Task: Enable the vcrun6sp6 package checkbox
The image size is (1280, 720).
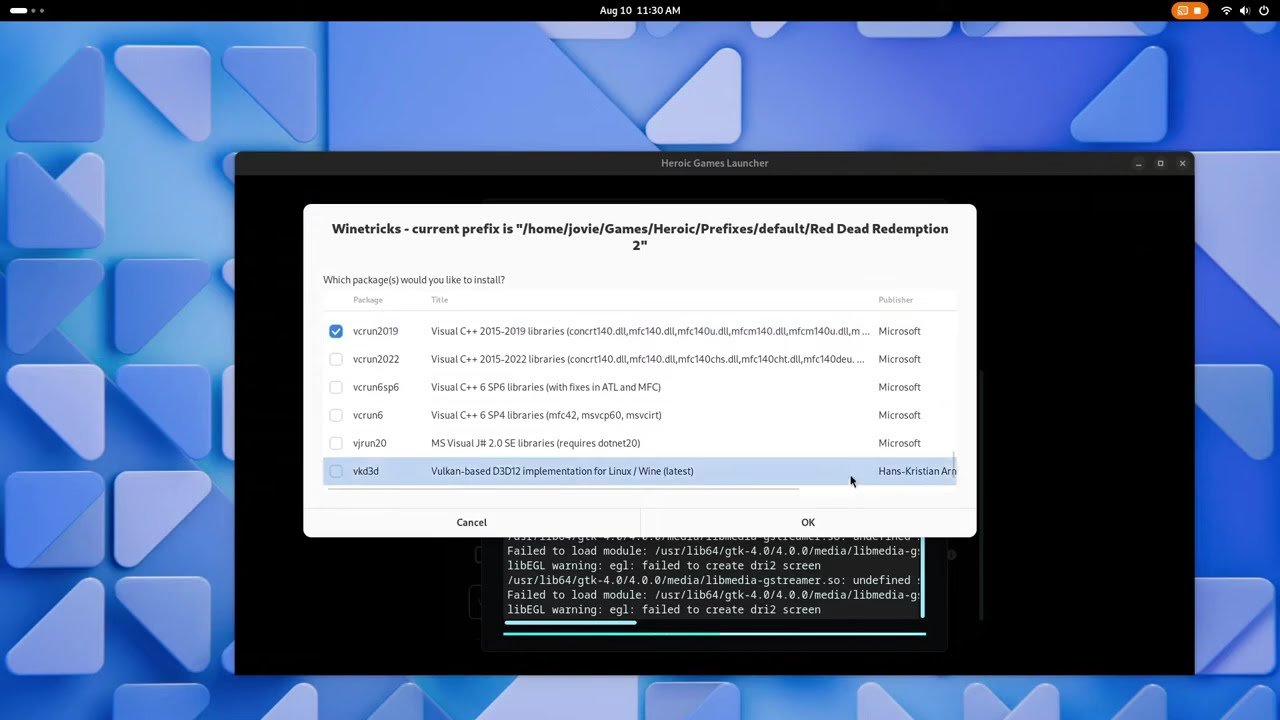Action: 336,387
